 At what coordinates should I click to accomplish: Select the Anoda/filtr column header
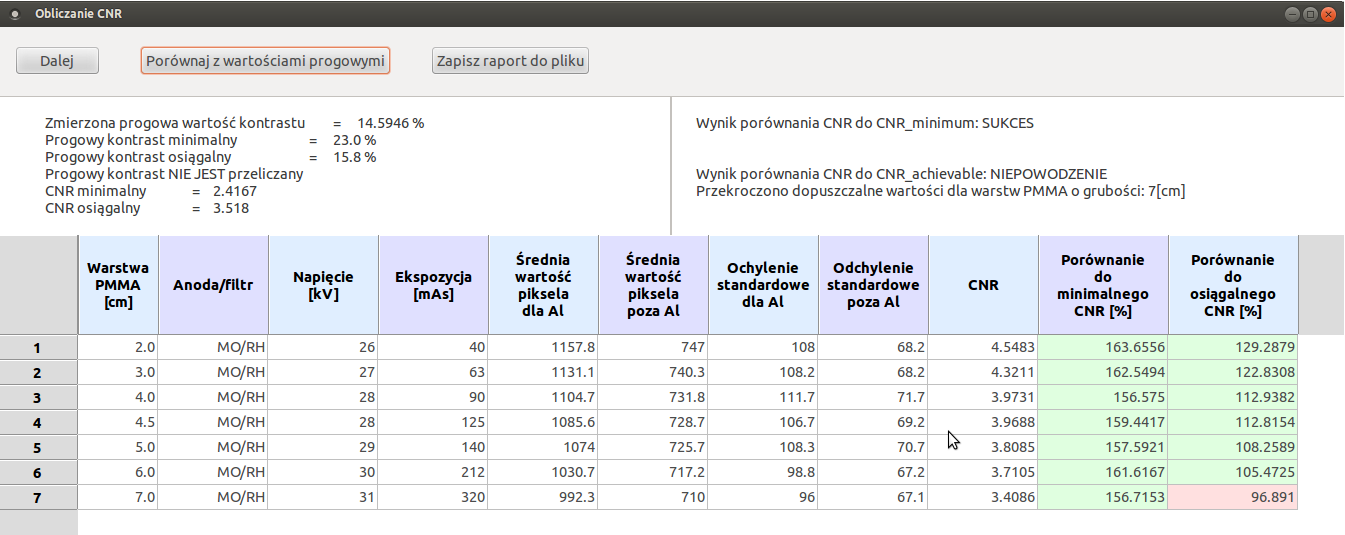click(213, 285)
